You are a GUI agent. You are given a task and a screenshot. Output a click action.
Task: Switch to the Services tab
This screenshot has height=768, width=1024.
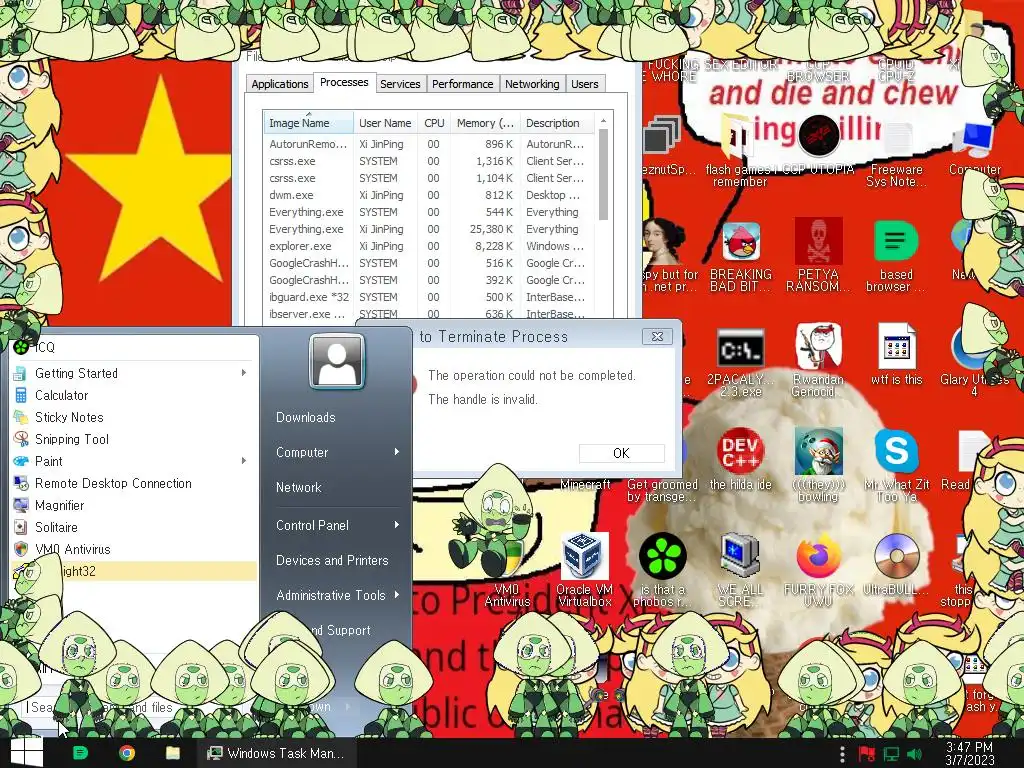pyautogui.click(x=400, y=84)
